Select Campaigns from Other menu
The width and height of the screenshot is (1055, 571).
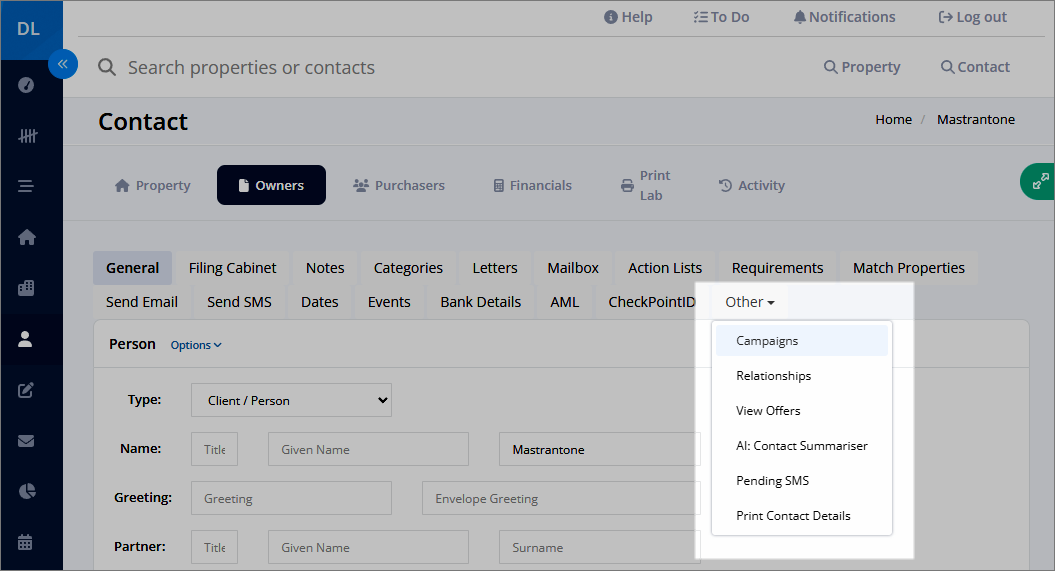[802, 340]
